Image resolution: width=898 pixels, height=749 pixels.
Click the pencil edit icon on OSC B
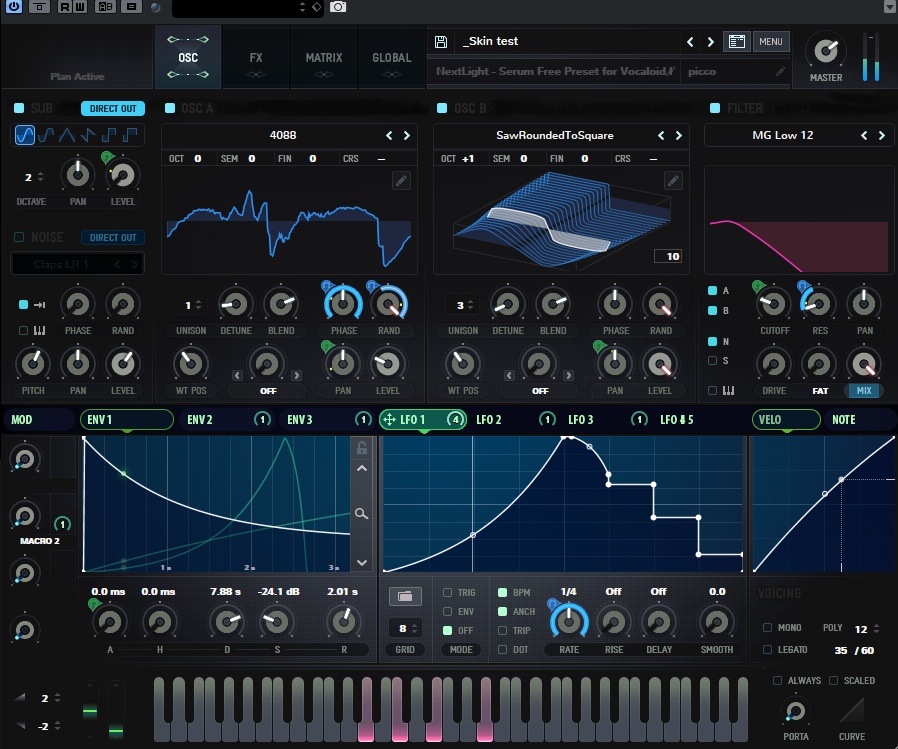tap(673, 181)
